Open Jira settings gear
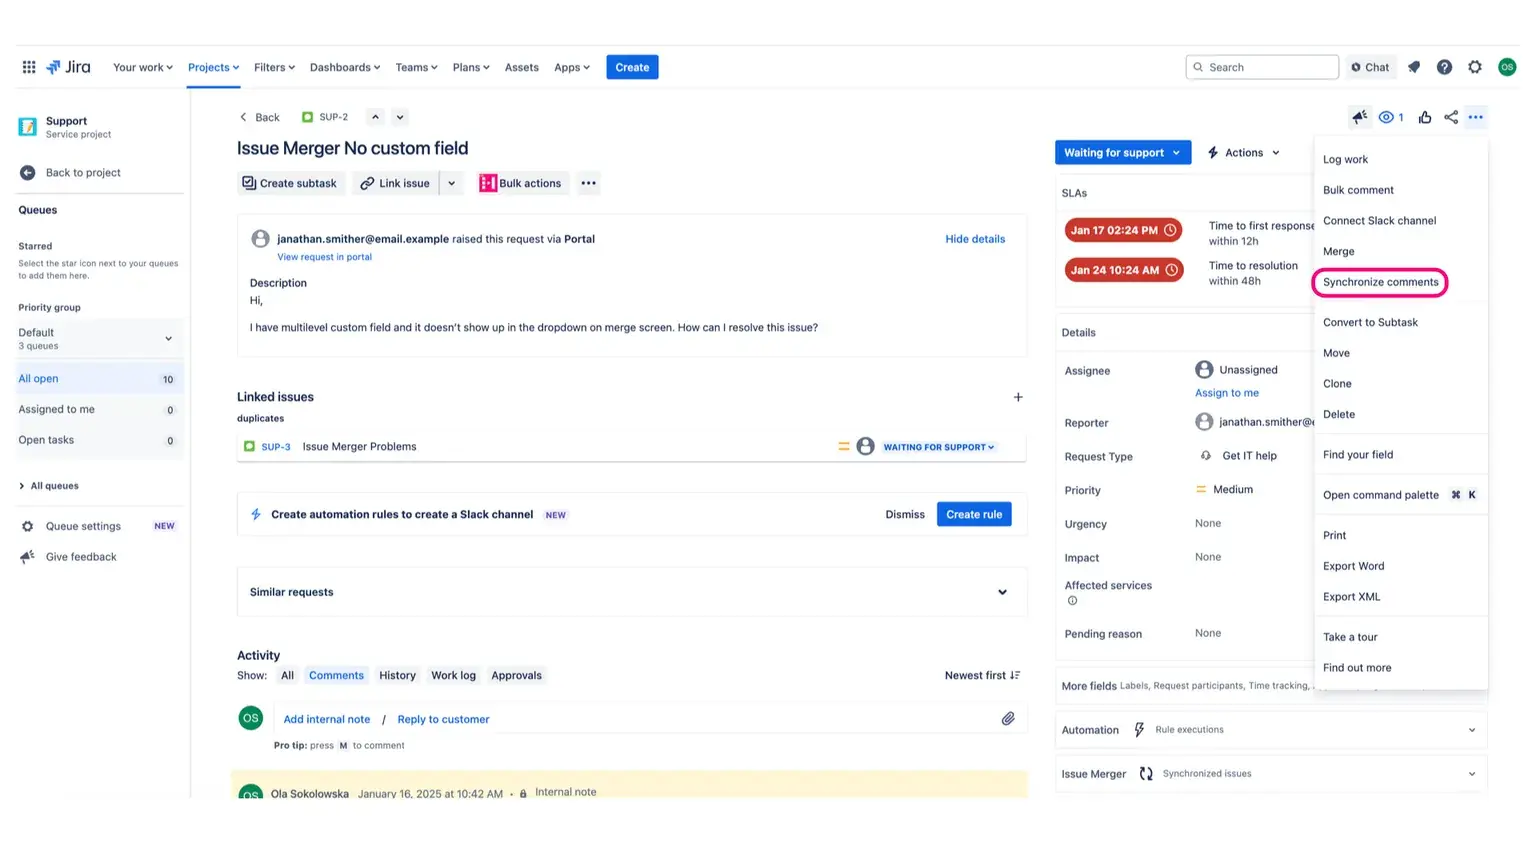Screen dimensions: 1536x864 tap(1475, 67)
